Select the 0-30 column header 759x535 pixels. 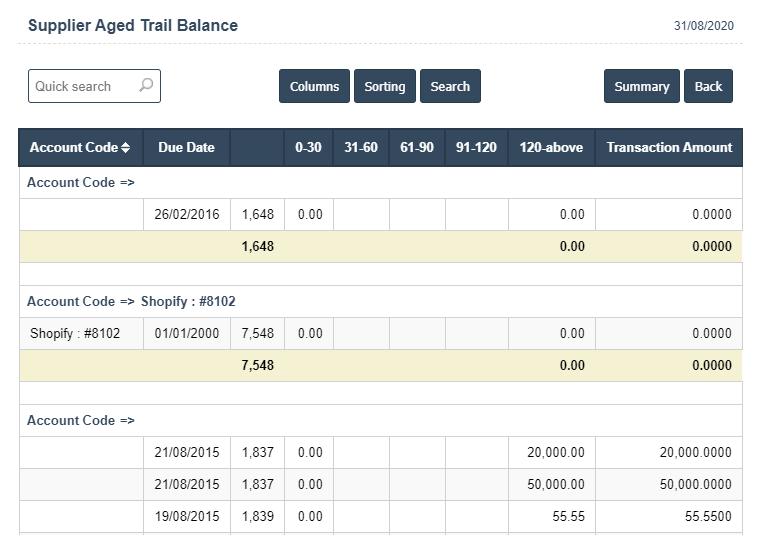[x=308, y=147]
